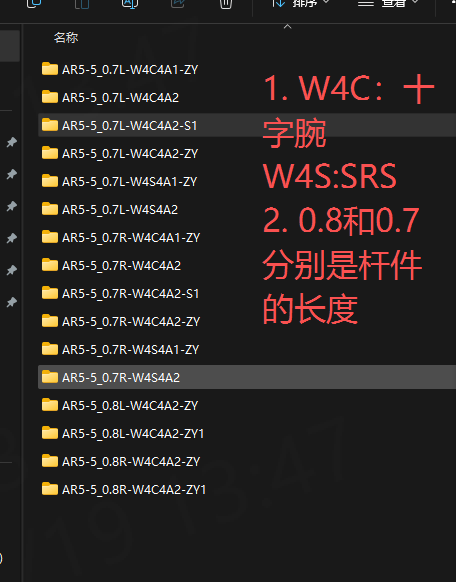Click the Share toolbar icon
The height and width of the screenshot is (582, 456).
[x=178, y=4]
